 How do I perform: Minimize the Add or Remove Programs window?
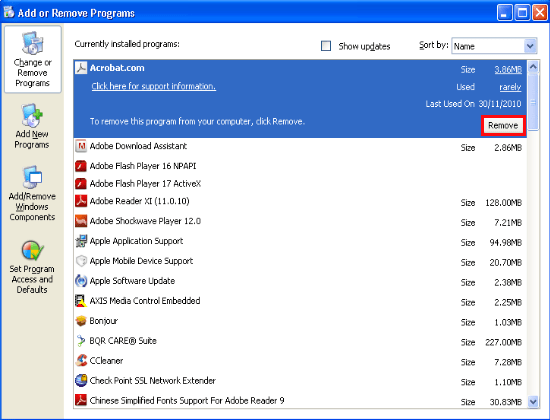504,13
